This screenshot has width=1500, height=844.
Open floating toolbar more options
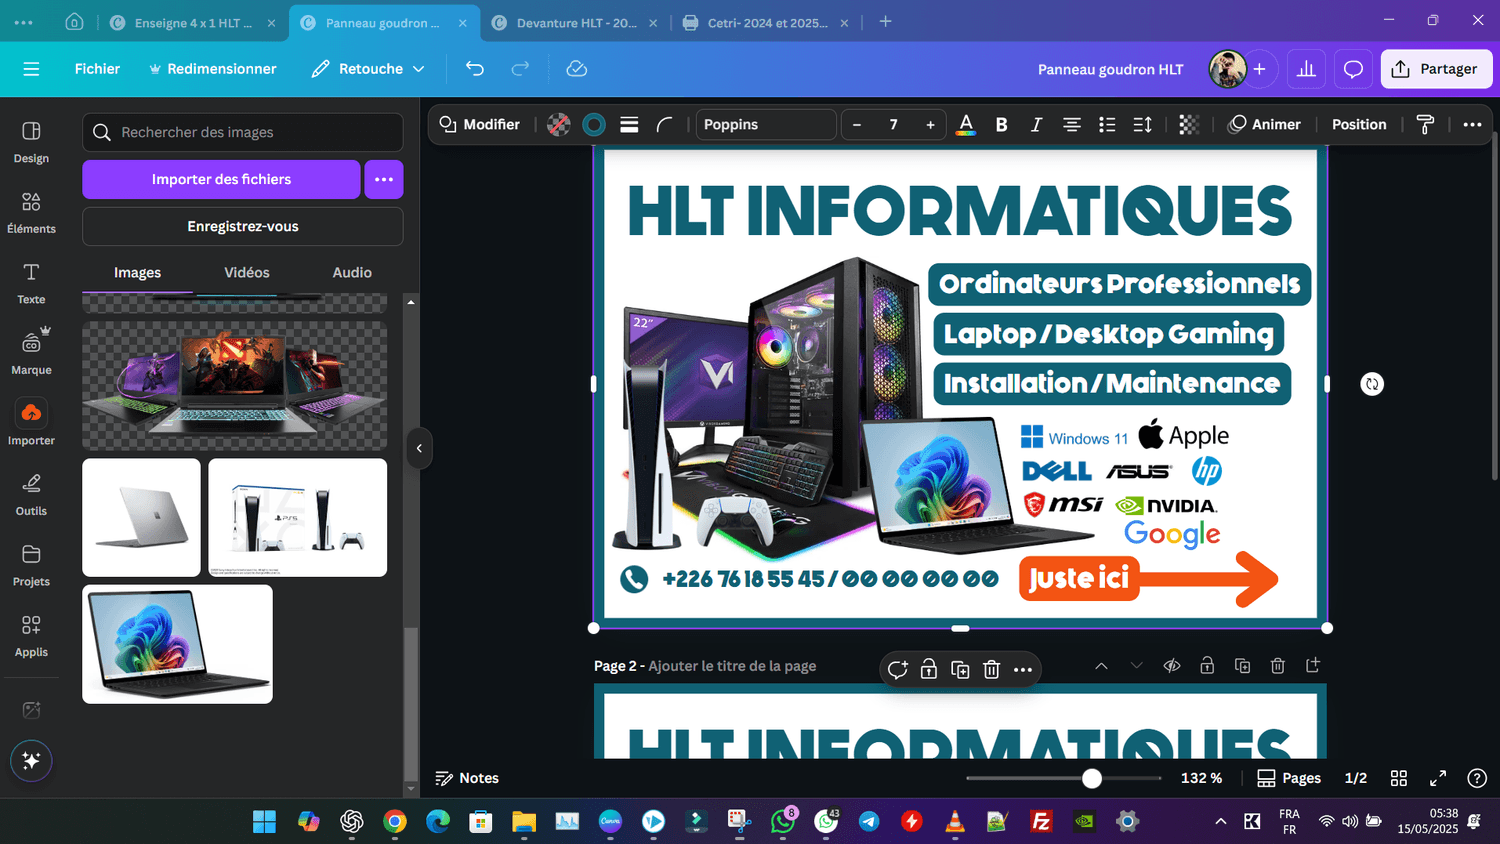[1022, 670]
